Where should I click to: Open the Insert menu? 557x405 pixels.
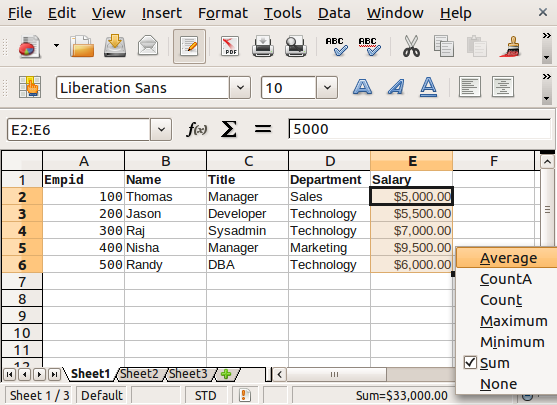click(x=162, y=13)
